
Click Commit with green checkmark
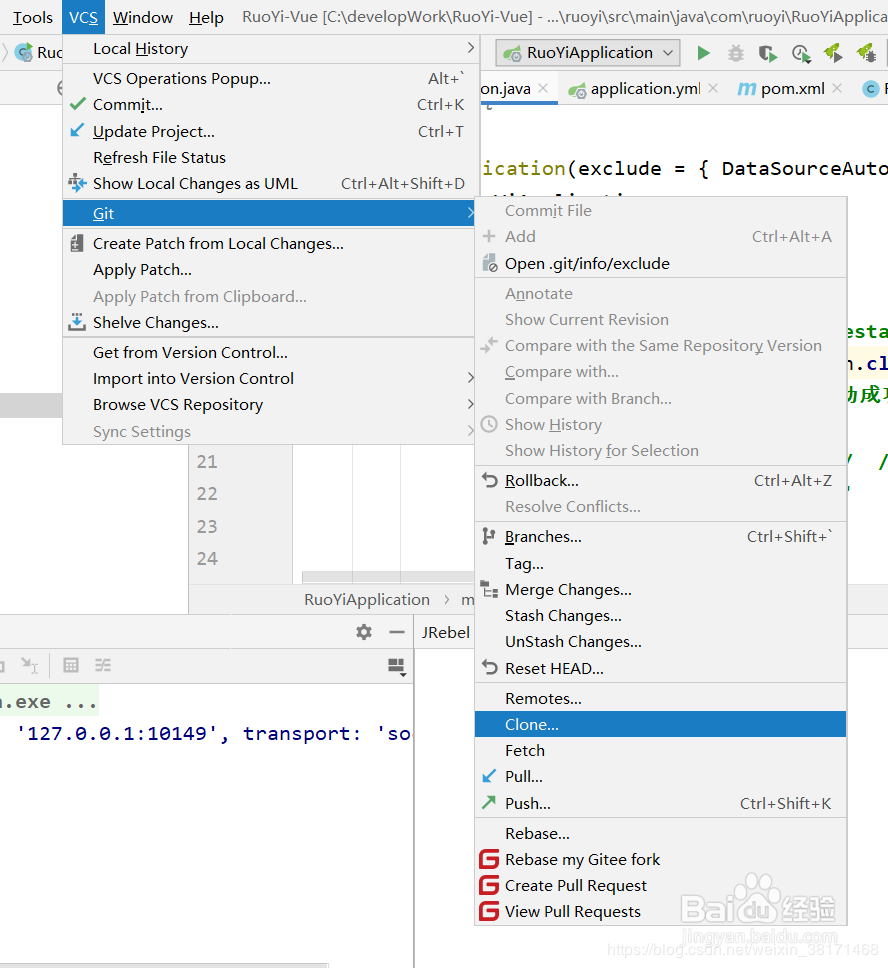271,105
